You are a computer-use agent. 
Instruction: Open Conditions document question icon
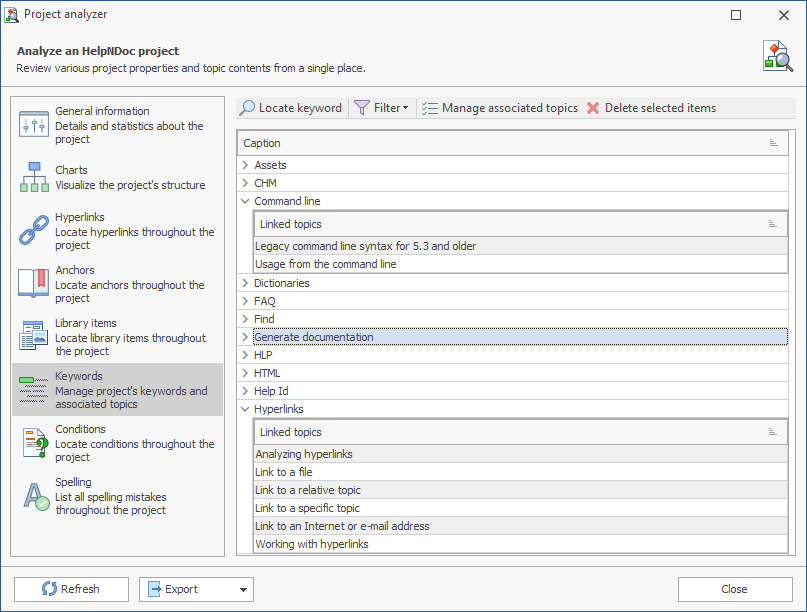click(x=35, y=442)
